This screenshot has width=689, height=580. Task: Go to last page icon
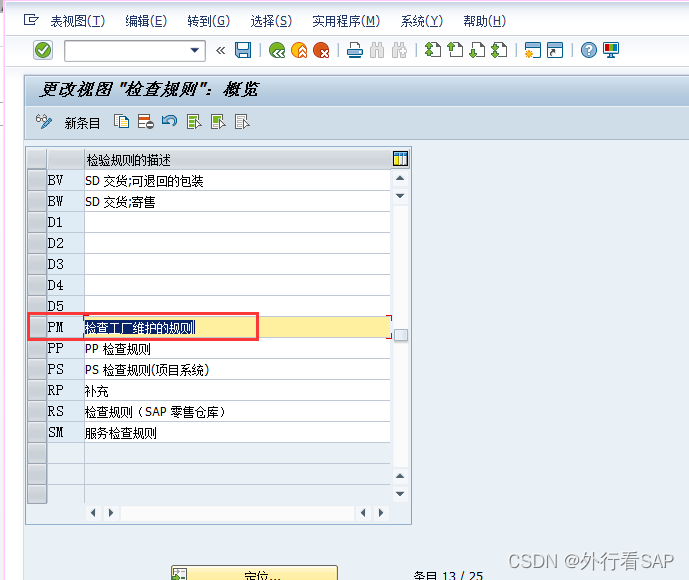(499, 50)
